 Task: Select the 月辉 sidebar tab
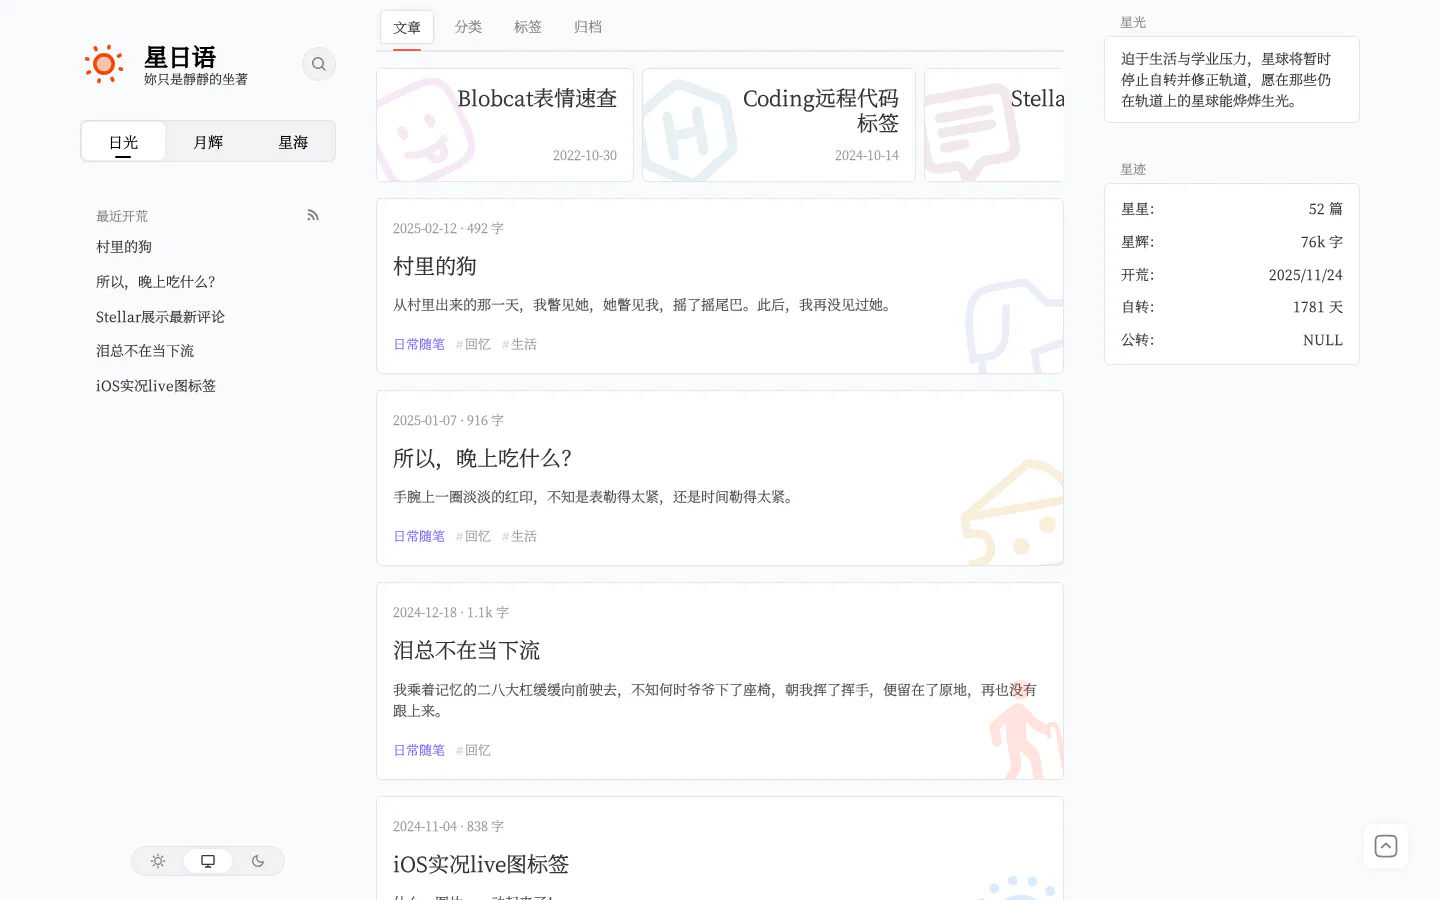[208, 142]
